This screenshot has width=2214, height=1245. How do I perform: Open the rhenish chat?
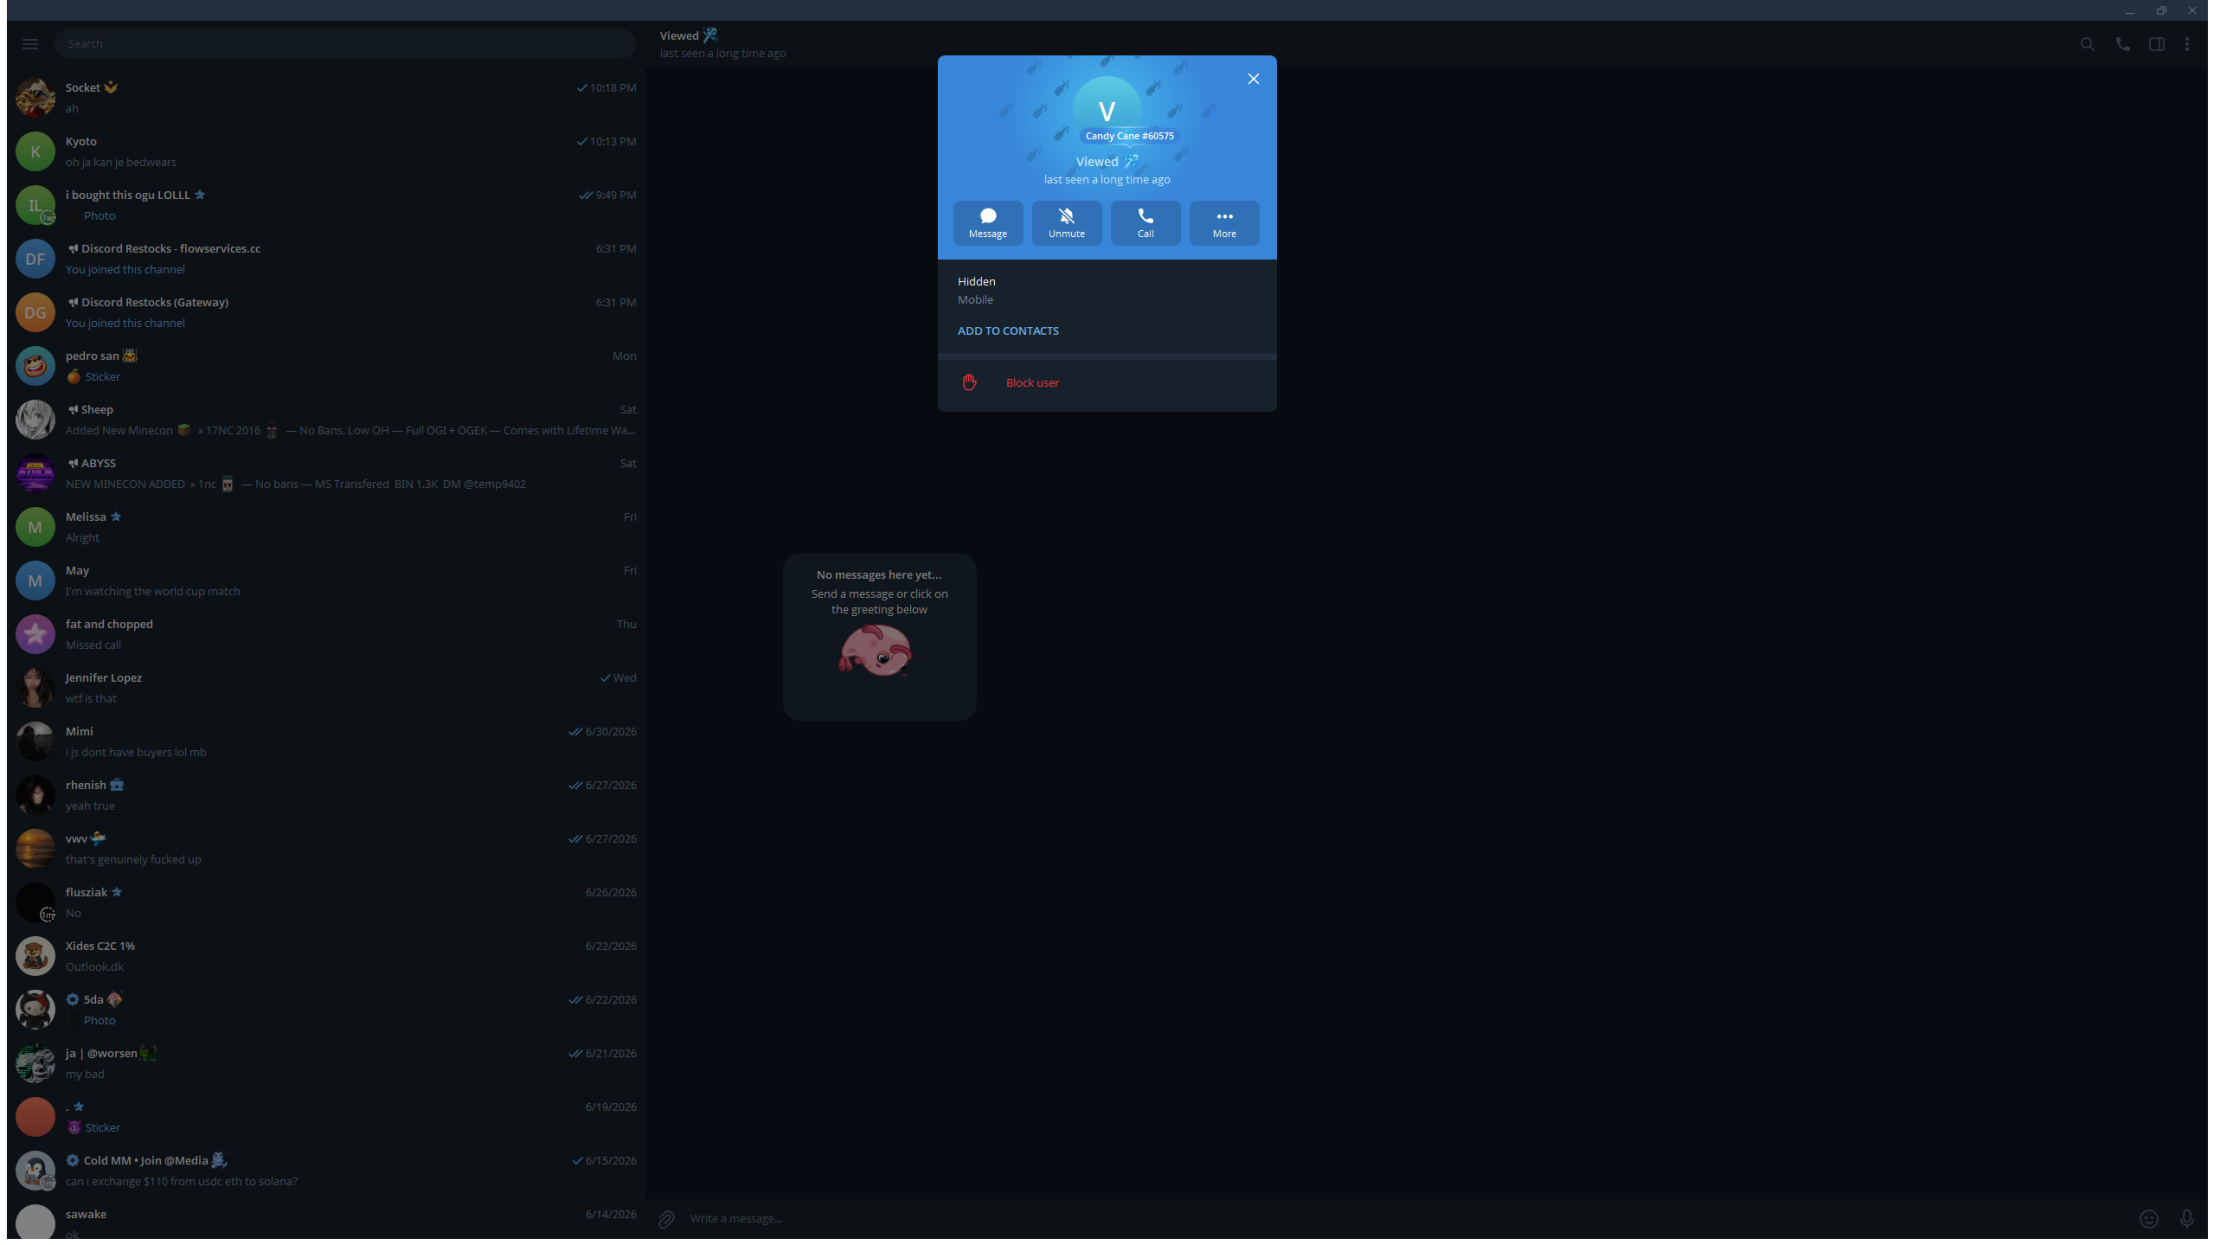[326, 796]
